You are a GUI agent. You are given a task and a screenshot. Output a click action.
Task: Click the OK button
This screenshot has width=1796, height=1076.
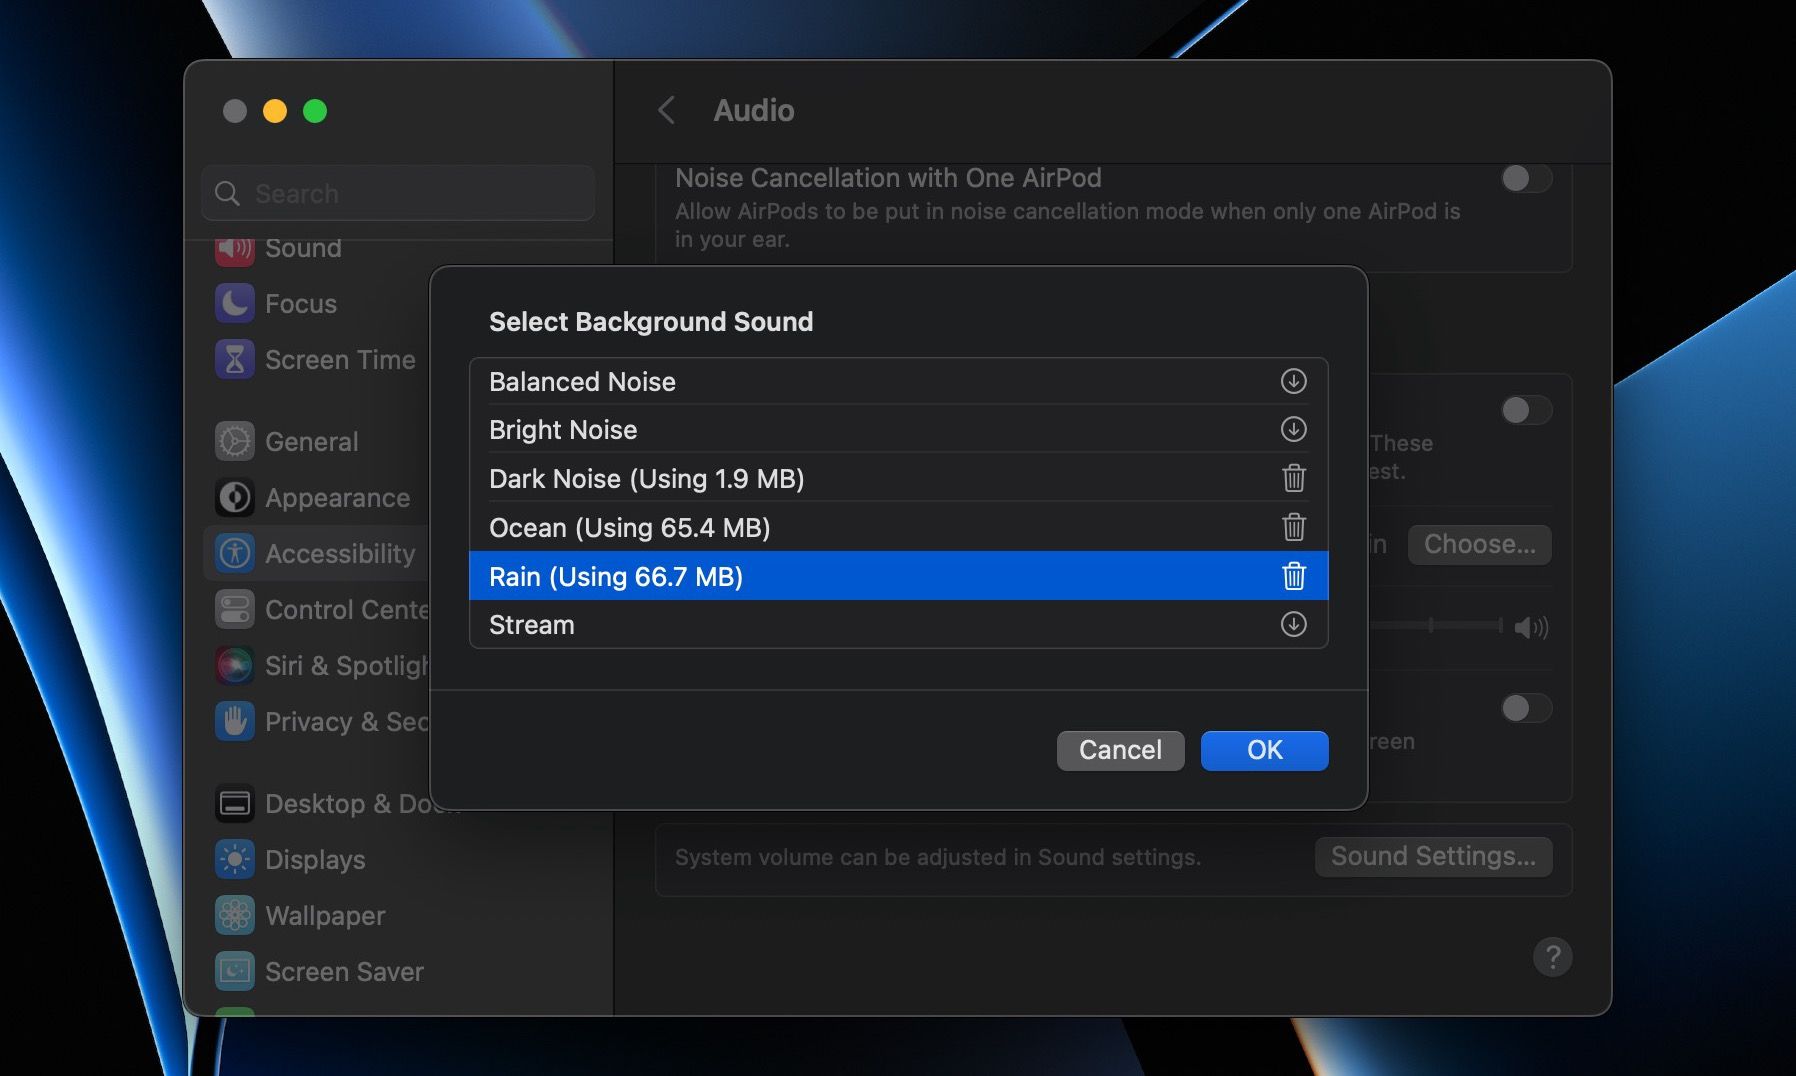1264,750
